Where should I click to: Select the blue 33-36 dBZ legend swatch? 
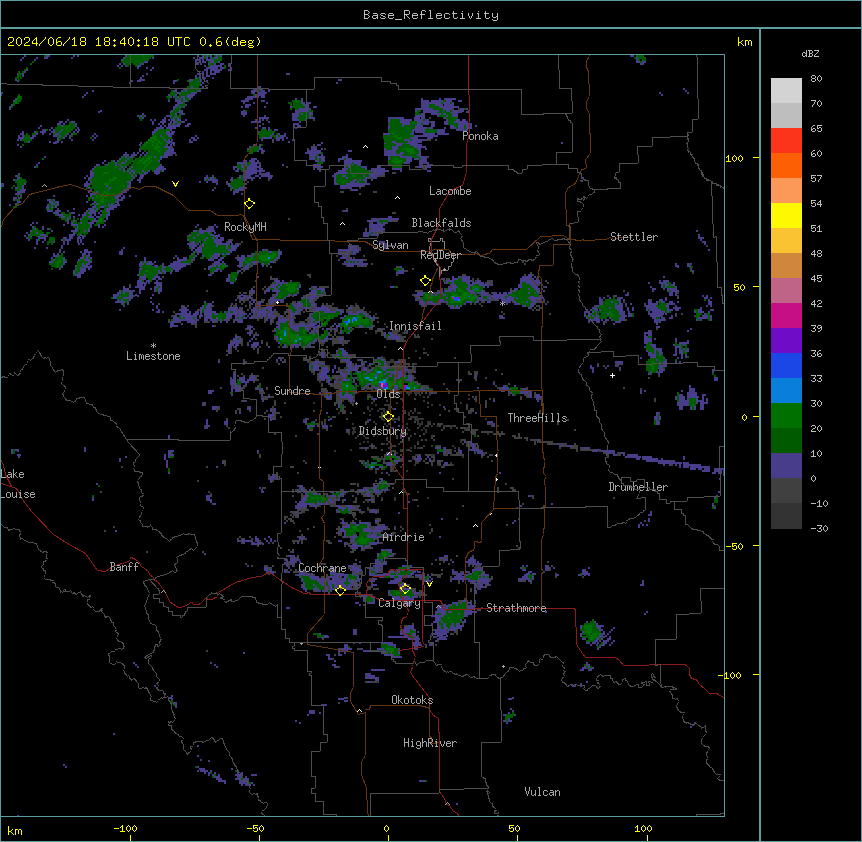[786, 365]
